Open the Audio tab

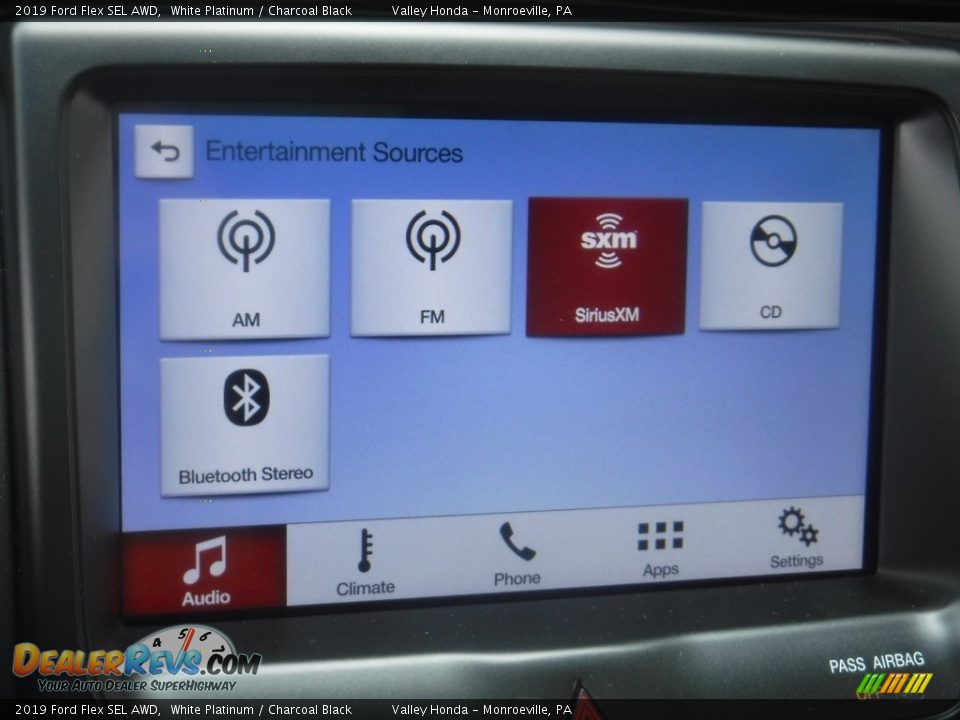(204, 570)
